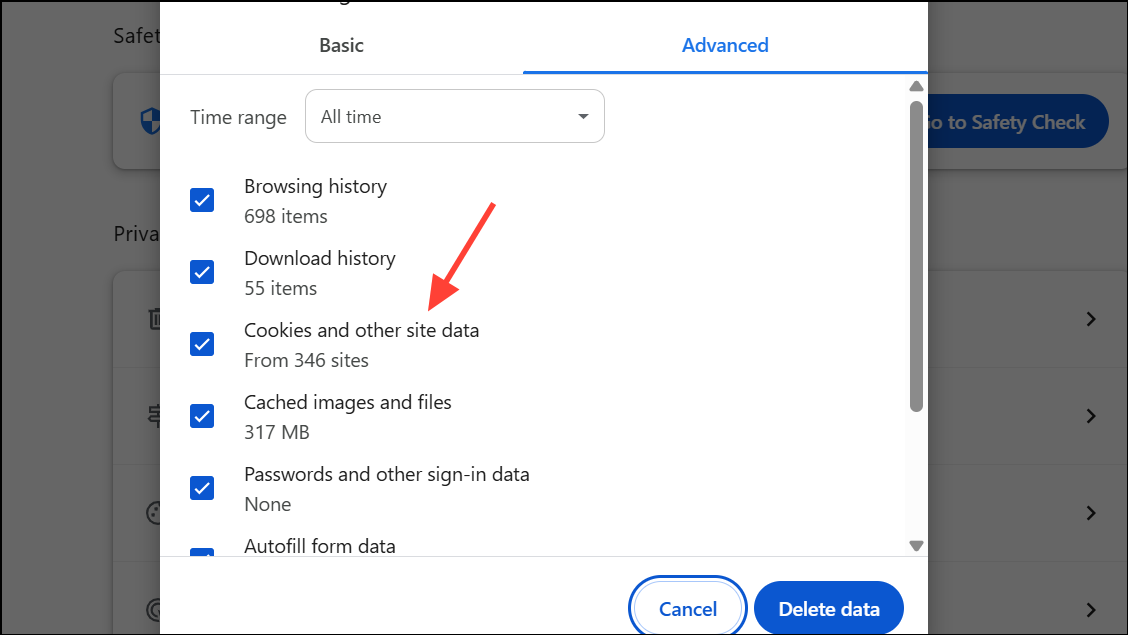Click the trash icon on the Delete browsing data row

pyautogui.click(x=153, y=318)
